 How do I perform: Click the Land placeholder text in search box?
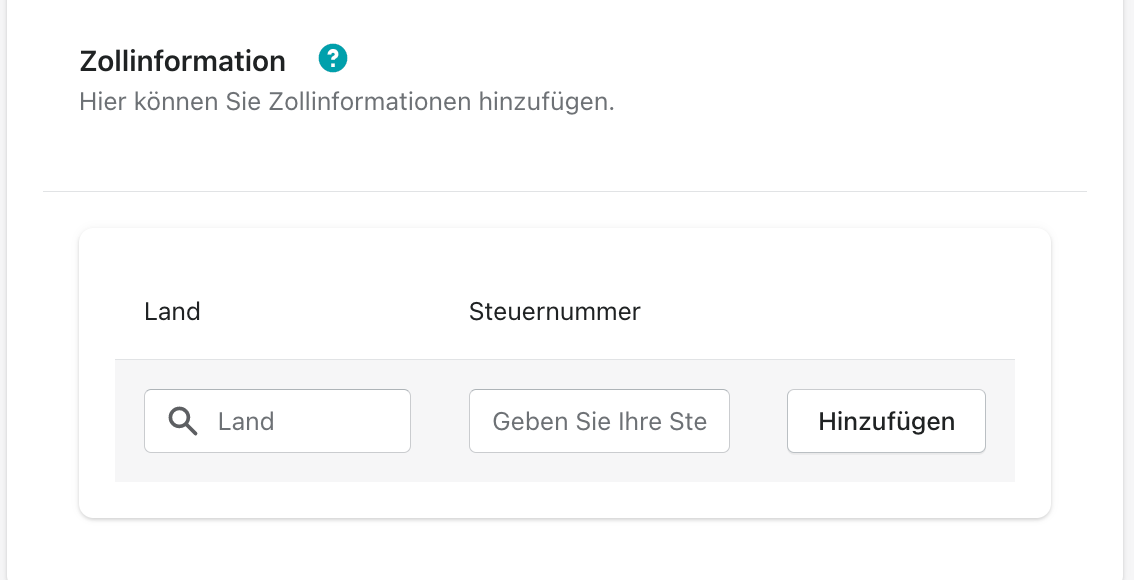click(x=246, y=421)
